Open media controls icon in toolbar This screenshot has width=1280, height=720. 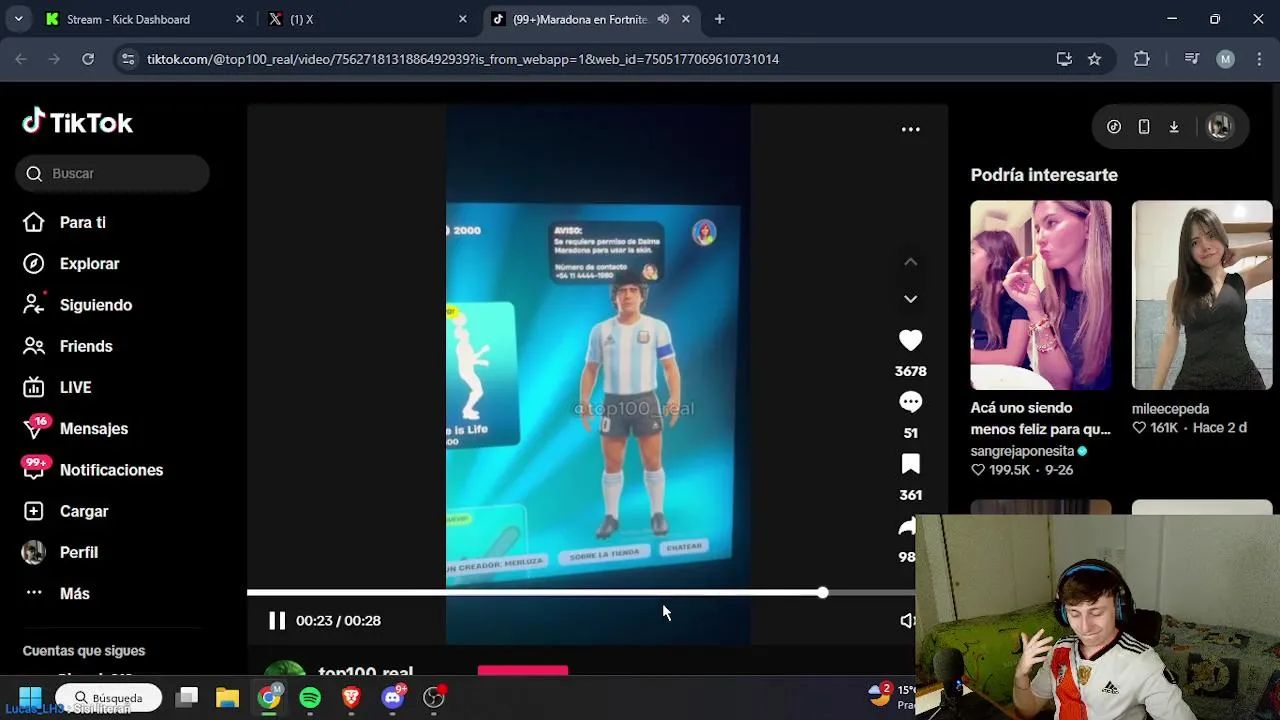(x=1191, y=59)
